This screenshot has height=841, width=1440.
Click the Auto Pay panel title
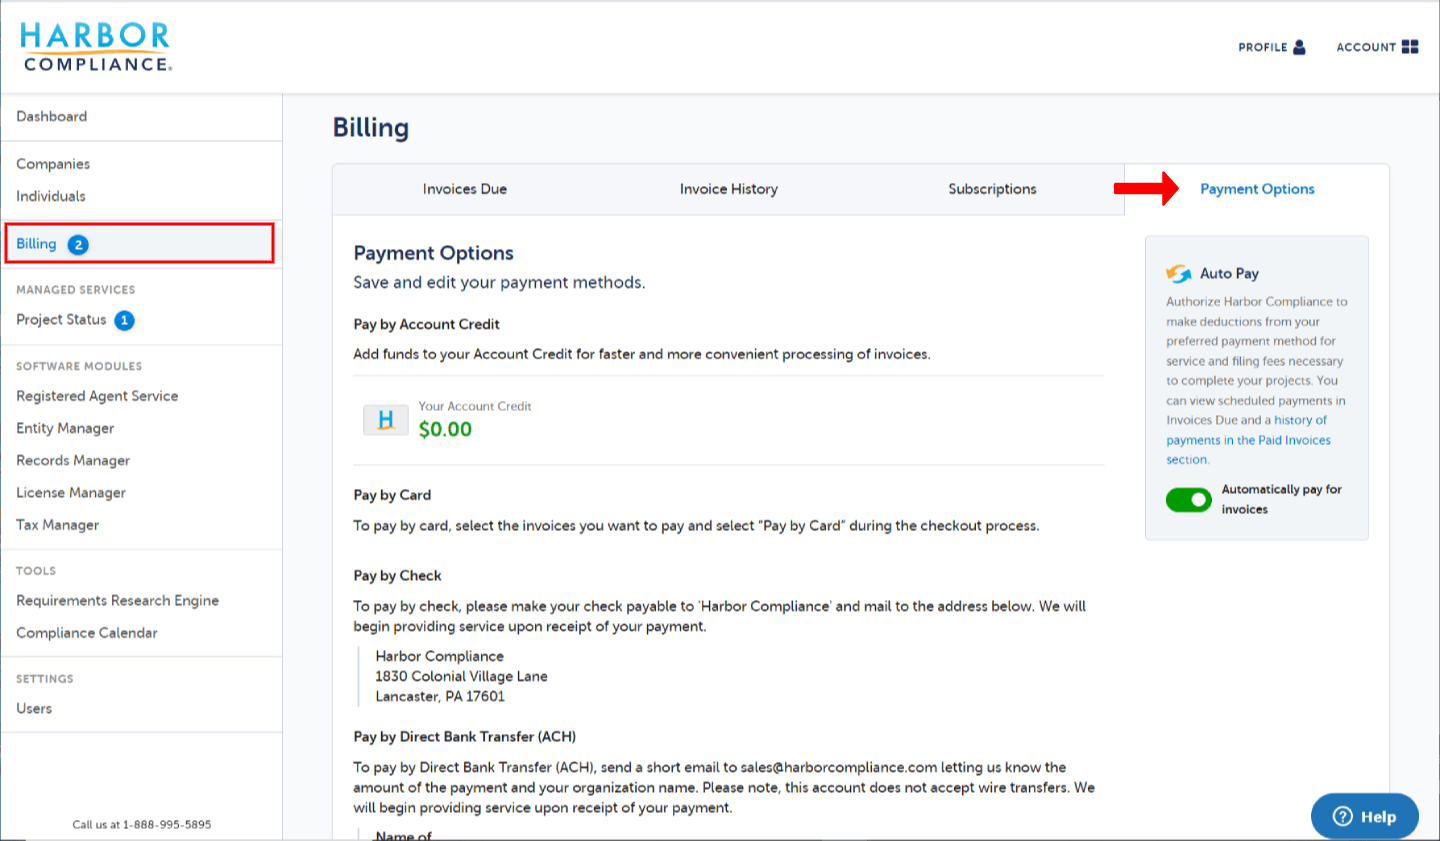[x=1229, y=274]
